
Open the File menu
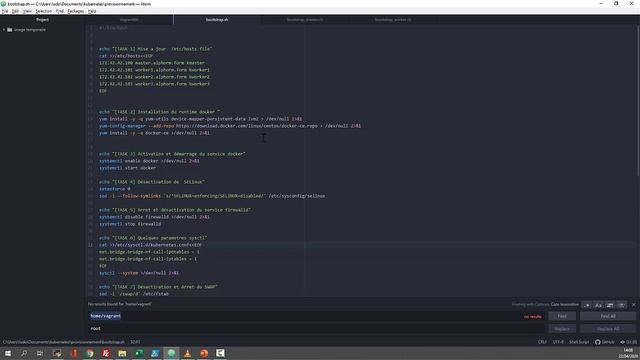click(x=5, y=11)
